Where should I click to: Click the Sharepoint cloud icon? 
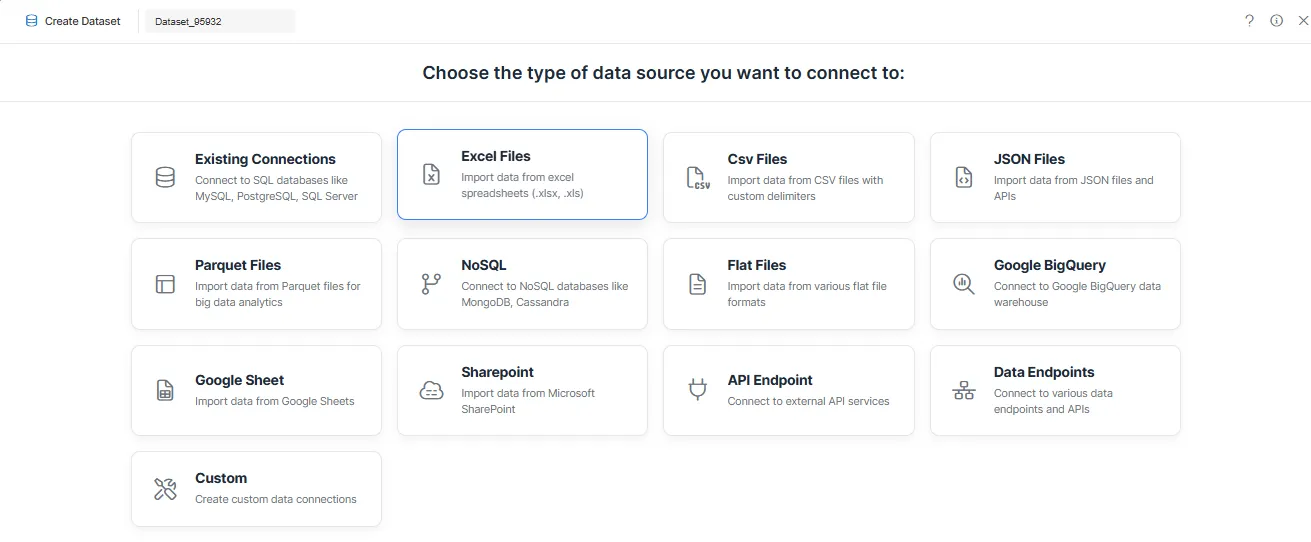431,391
